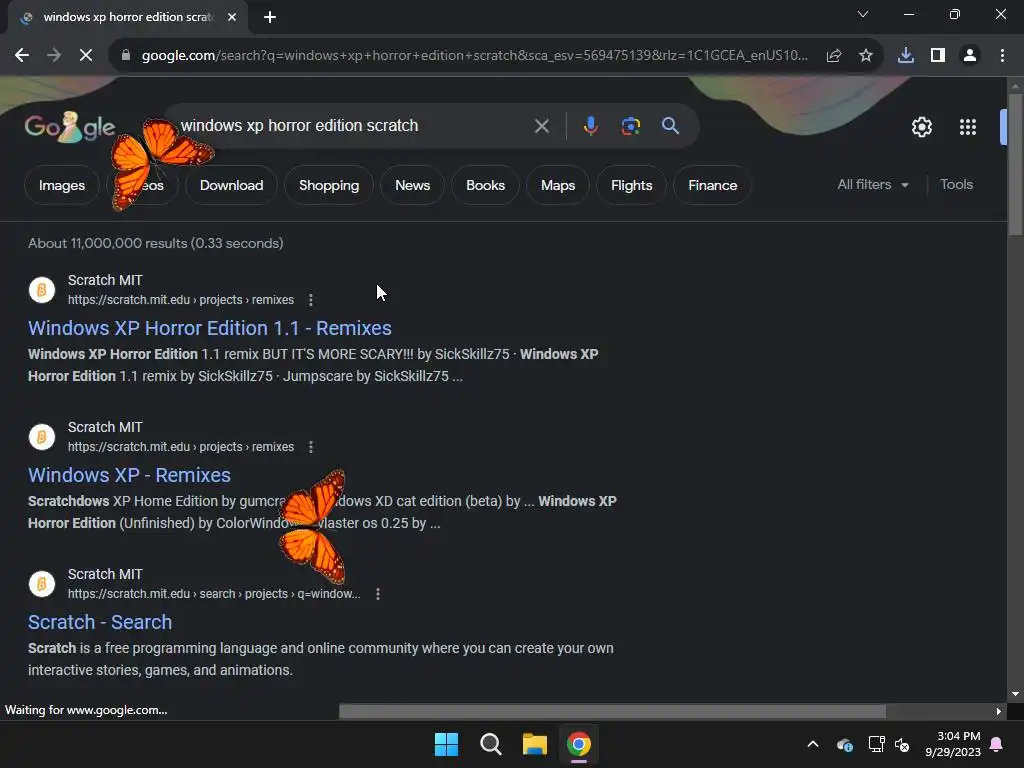Open the Google apps grid
Screen dimensions: 1024x768
pyautogui.click(x=967, y=127)
